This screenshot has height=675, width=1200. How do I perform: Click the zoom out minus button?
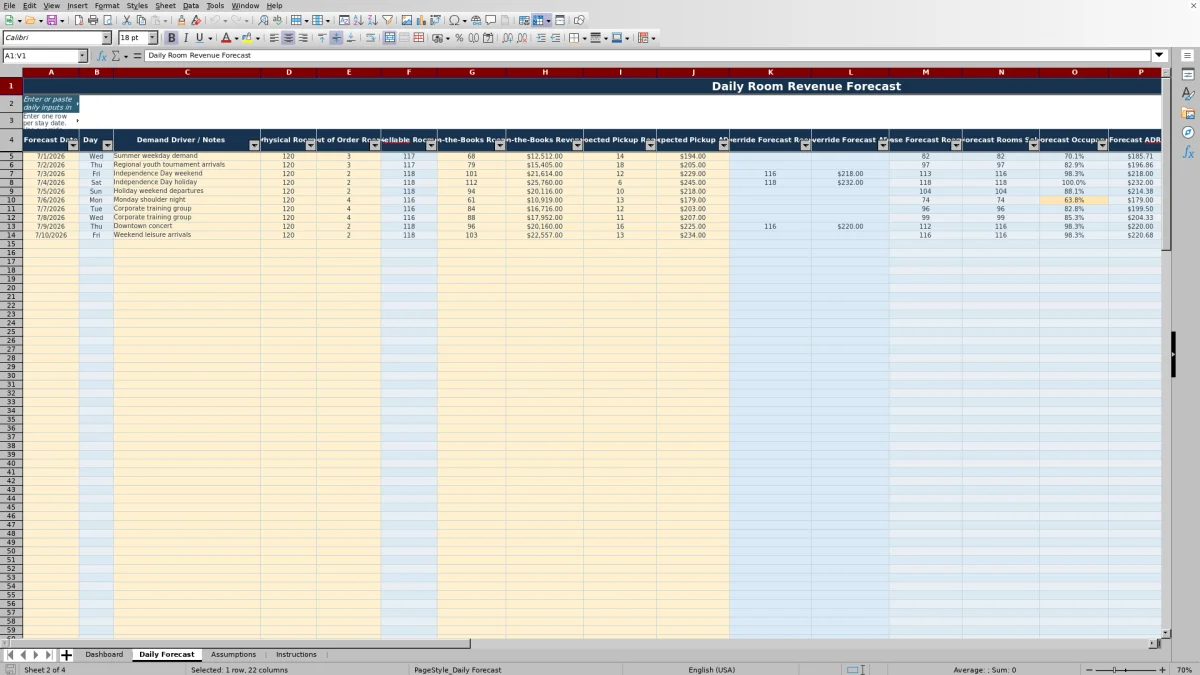point(1090,670)
